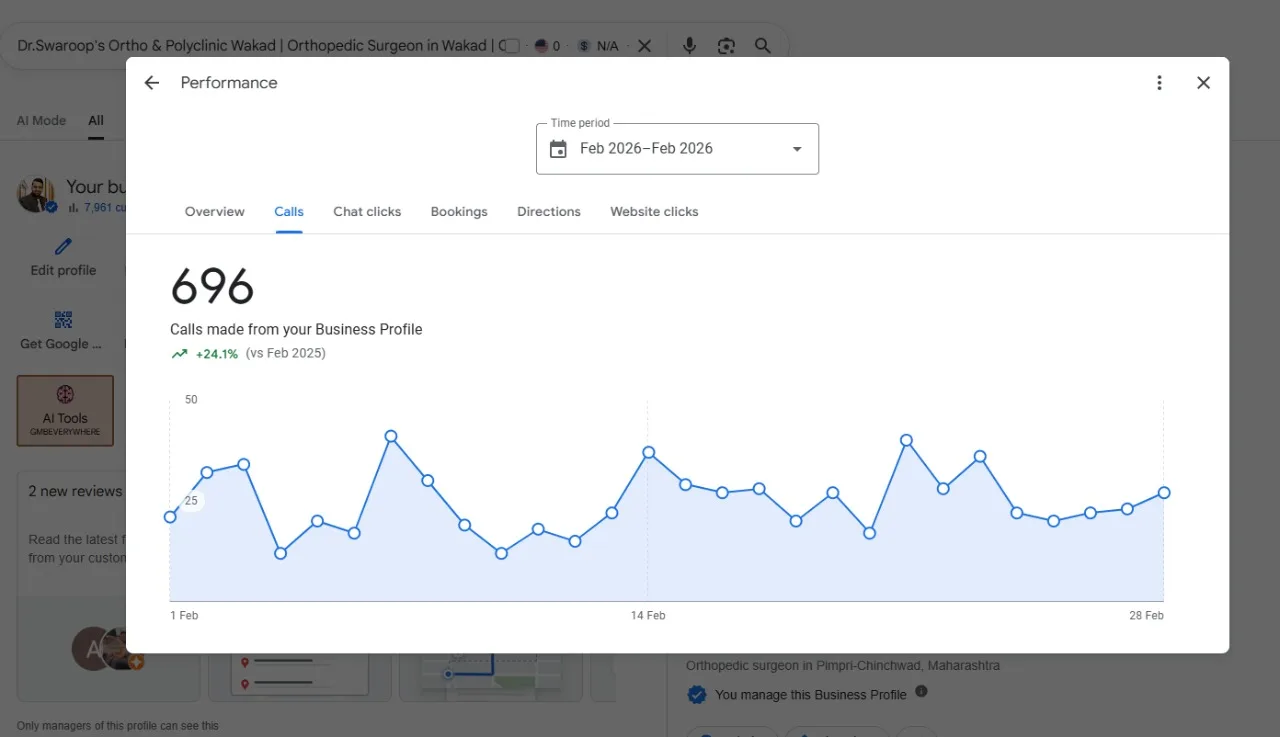Select the Directions tab
Viewport: 1280px width, 737px height.
[549, 212]
